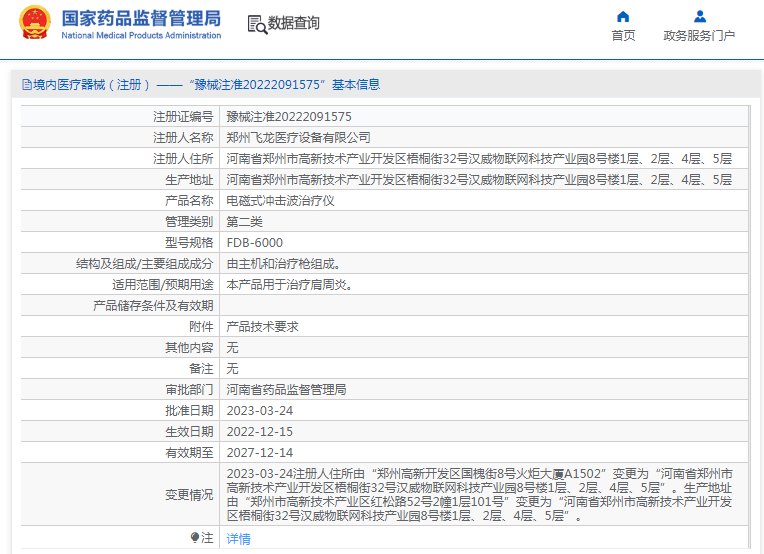Viewport: 764px width, 554px height.
Task: Click the 无 value in 其他内容 row
Action: click(232, 347)
